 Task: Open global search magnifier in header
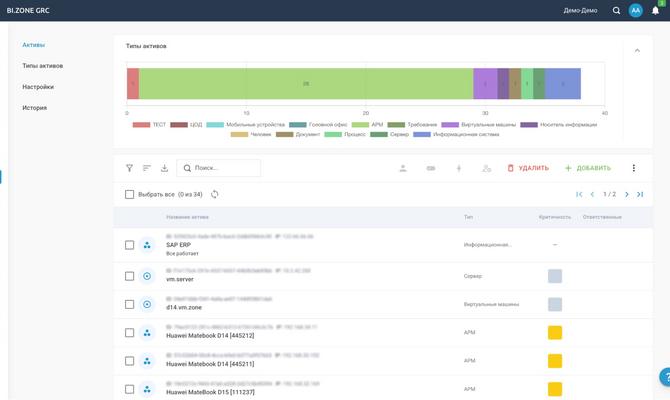[x=616, y=11]
